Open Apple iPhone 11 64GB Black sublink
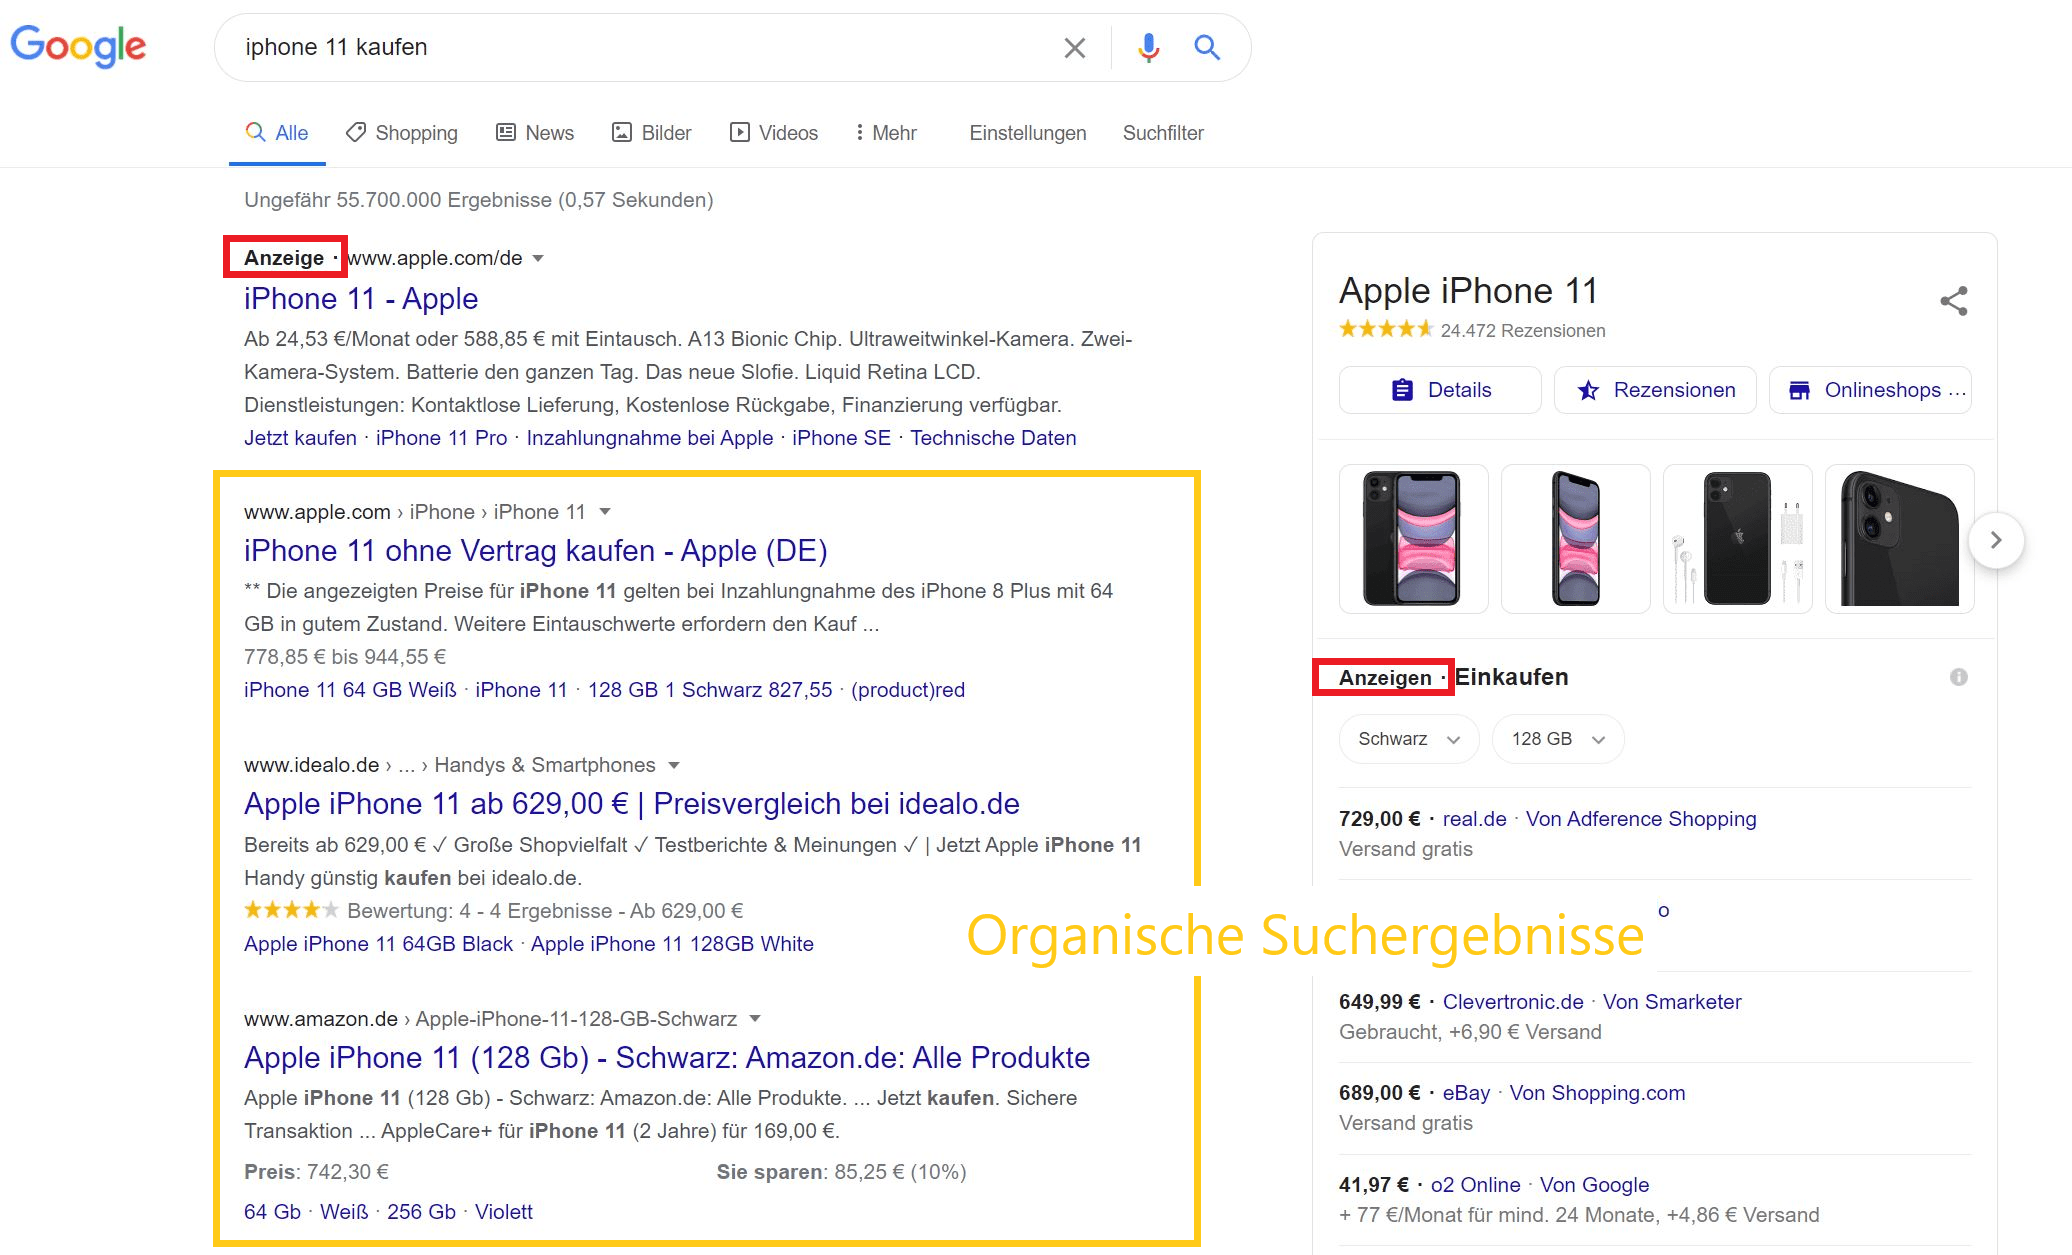2072x1255 pixels. 378,944
